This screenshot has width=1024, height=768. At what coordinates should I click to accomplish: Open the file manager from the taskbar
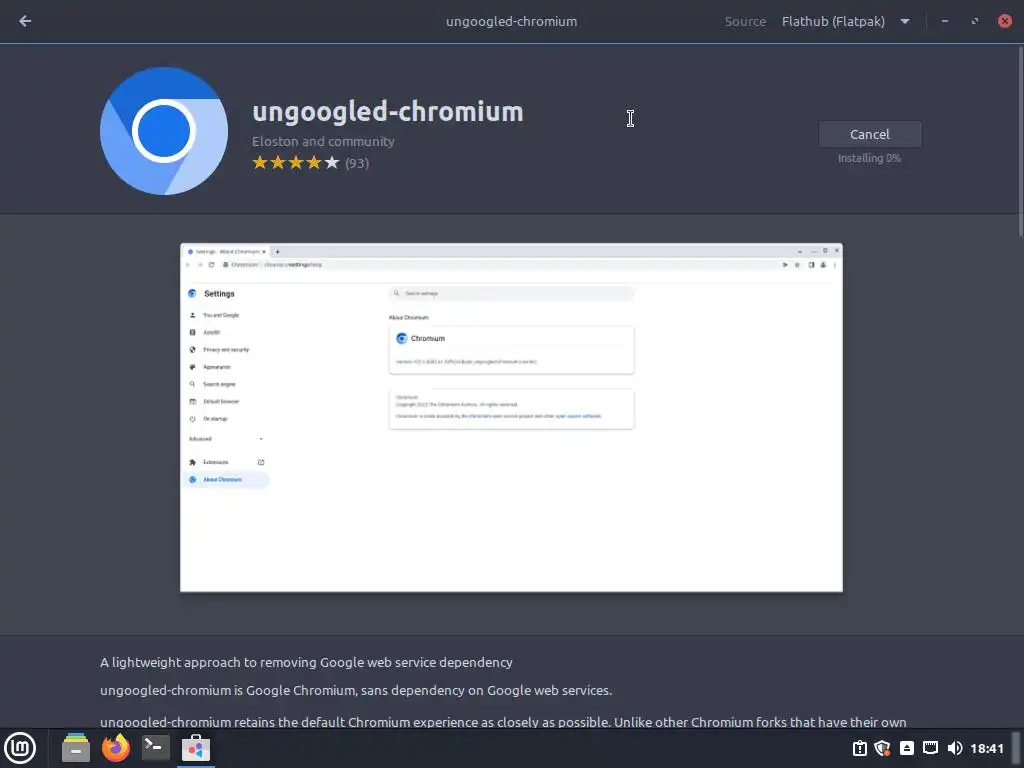click(x=76, y=748)
